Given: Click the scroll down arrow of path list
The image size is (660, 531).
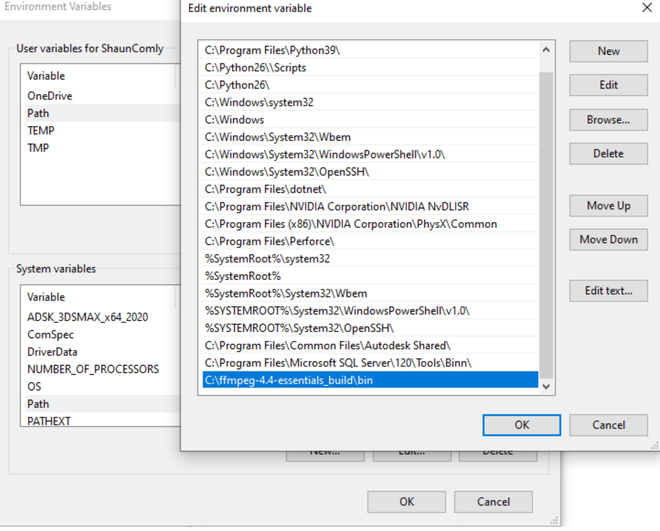Looking at the screenshot, I should pos(546,386).
